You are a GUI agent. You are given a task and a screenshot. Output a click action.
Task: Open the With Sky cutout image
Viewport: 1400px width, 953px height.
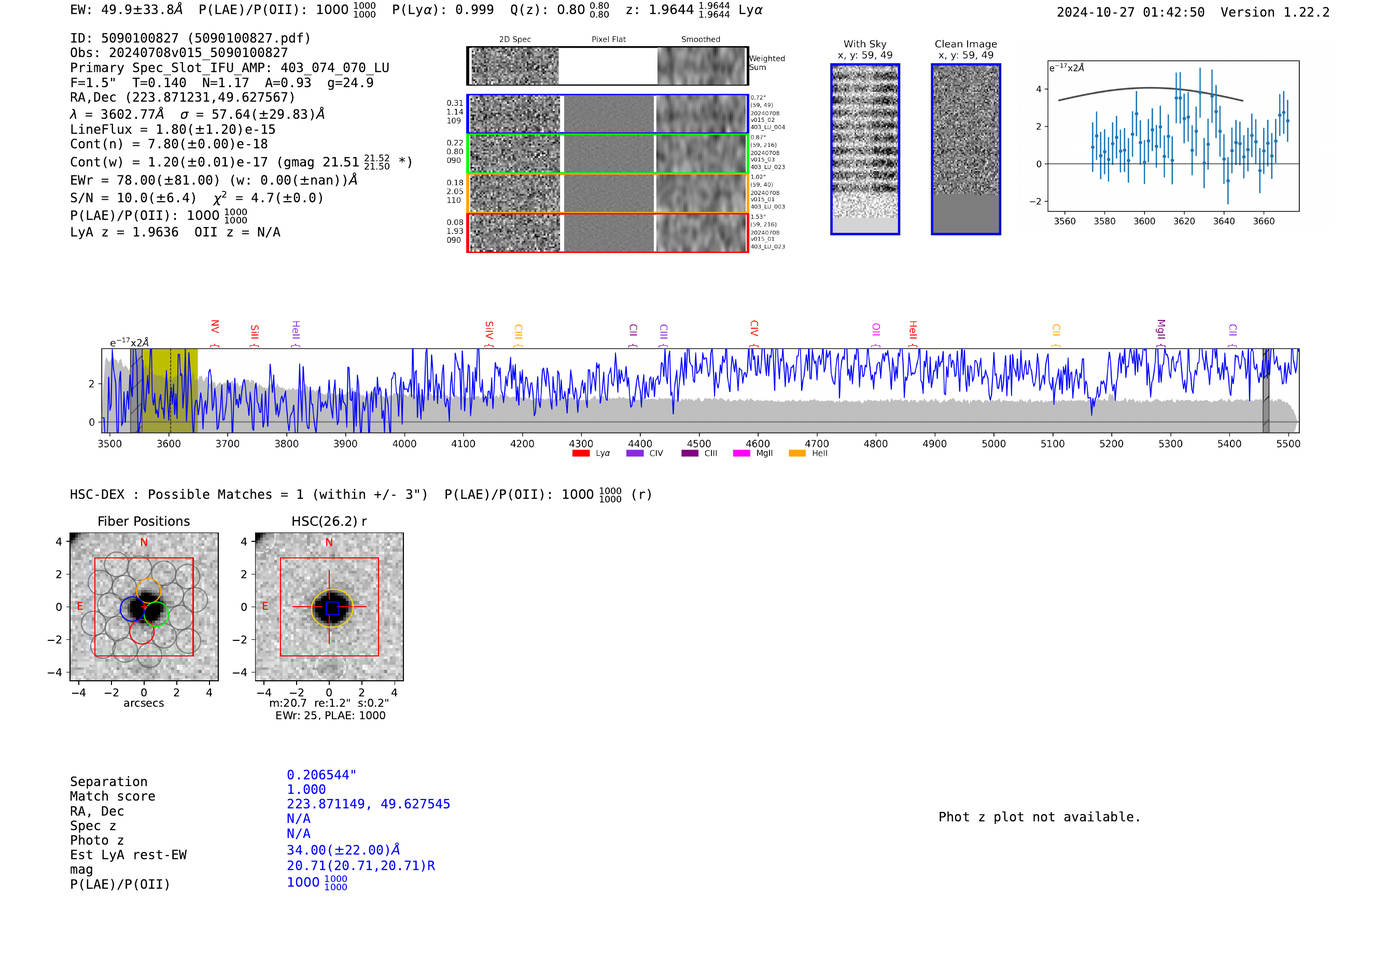click(x=865, y=149)
